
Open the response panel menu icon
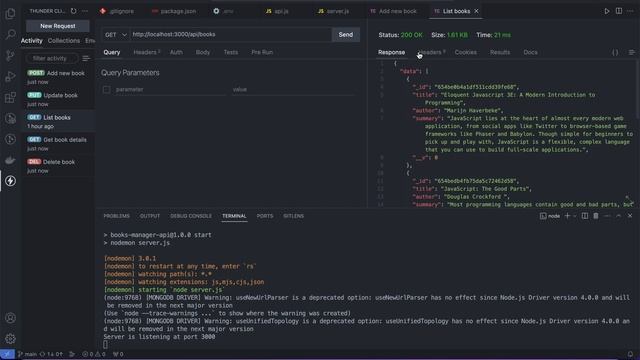tap(631, 52)
